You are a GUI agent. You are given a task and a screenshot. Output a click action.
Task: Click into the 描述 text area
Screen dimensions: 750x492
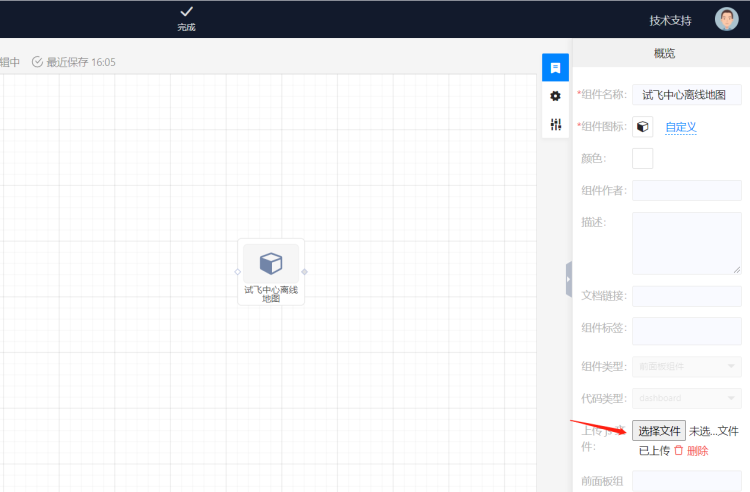click(686, 243)
